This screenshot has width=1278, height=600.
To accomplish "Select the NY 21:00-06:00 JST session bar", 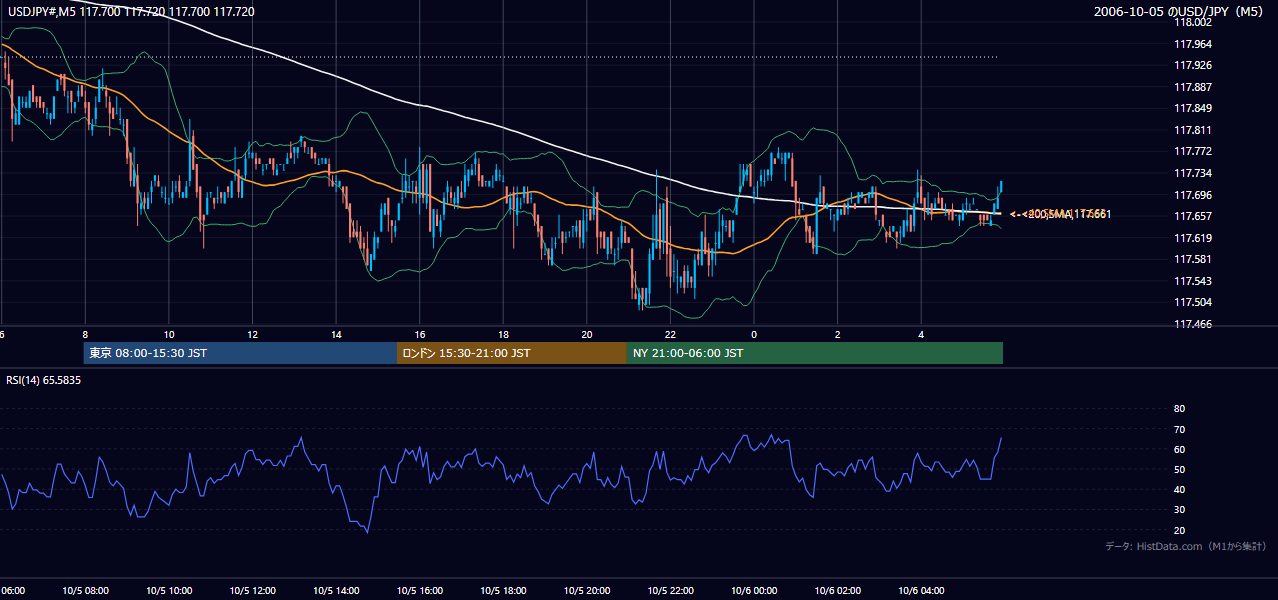I will (815, 353).
